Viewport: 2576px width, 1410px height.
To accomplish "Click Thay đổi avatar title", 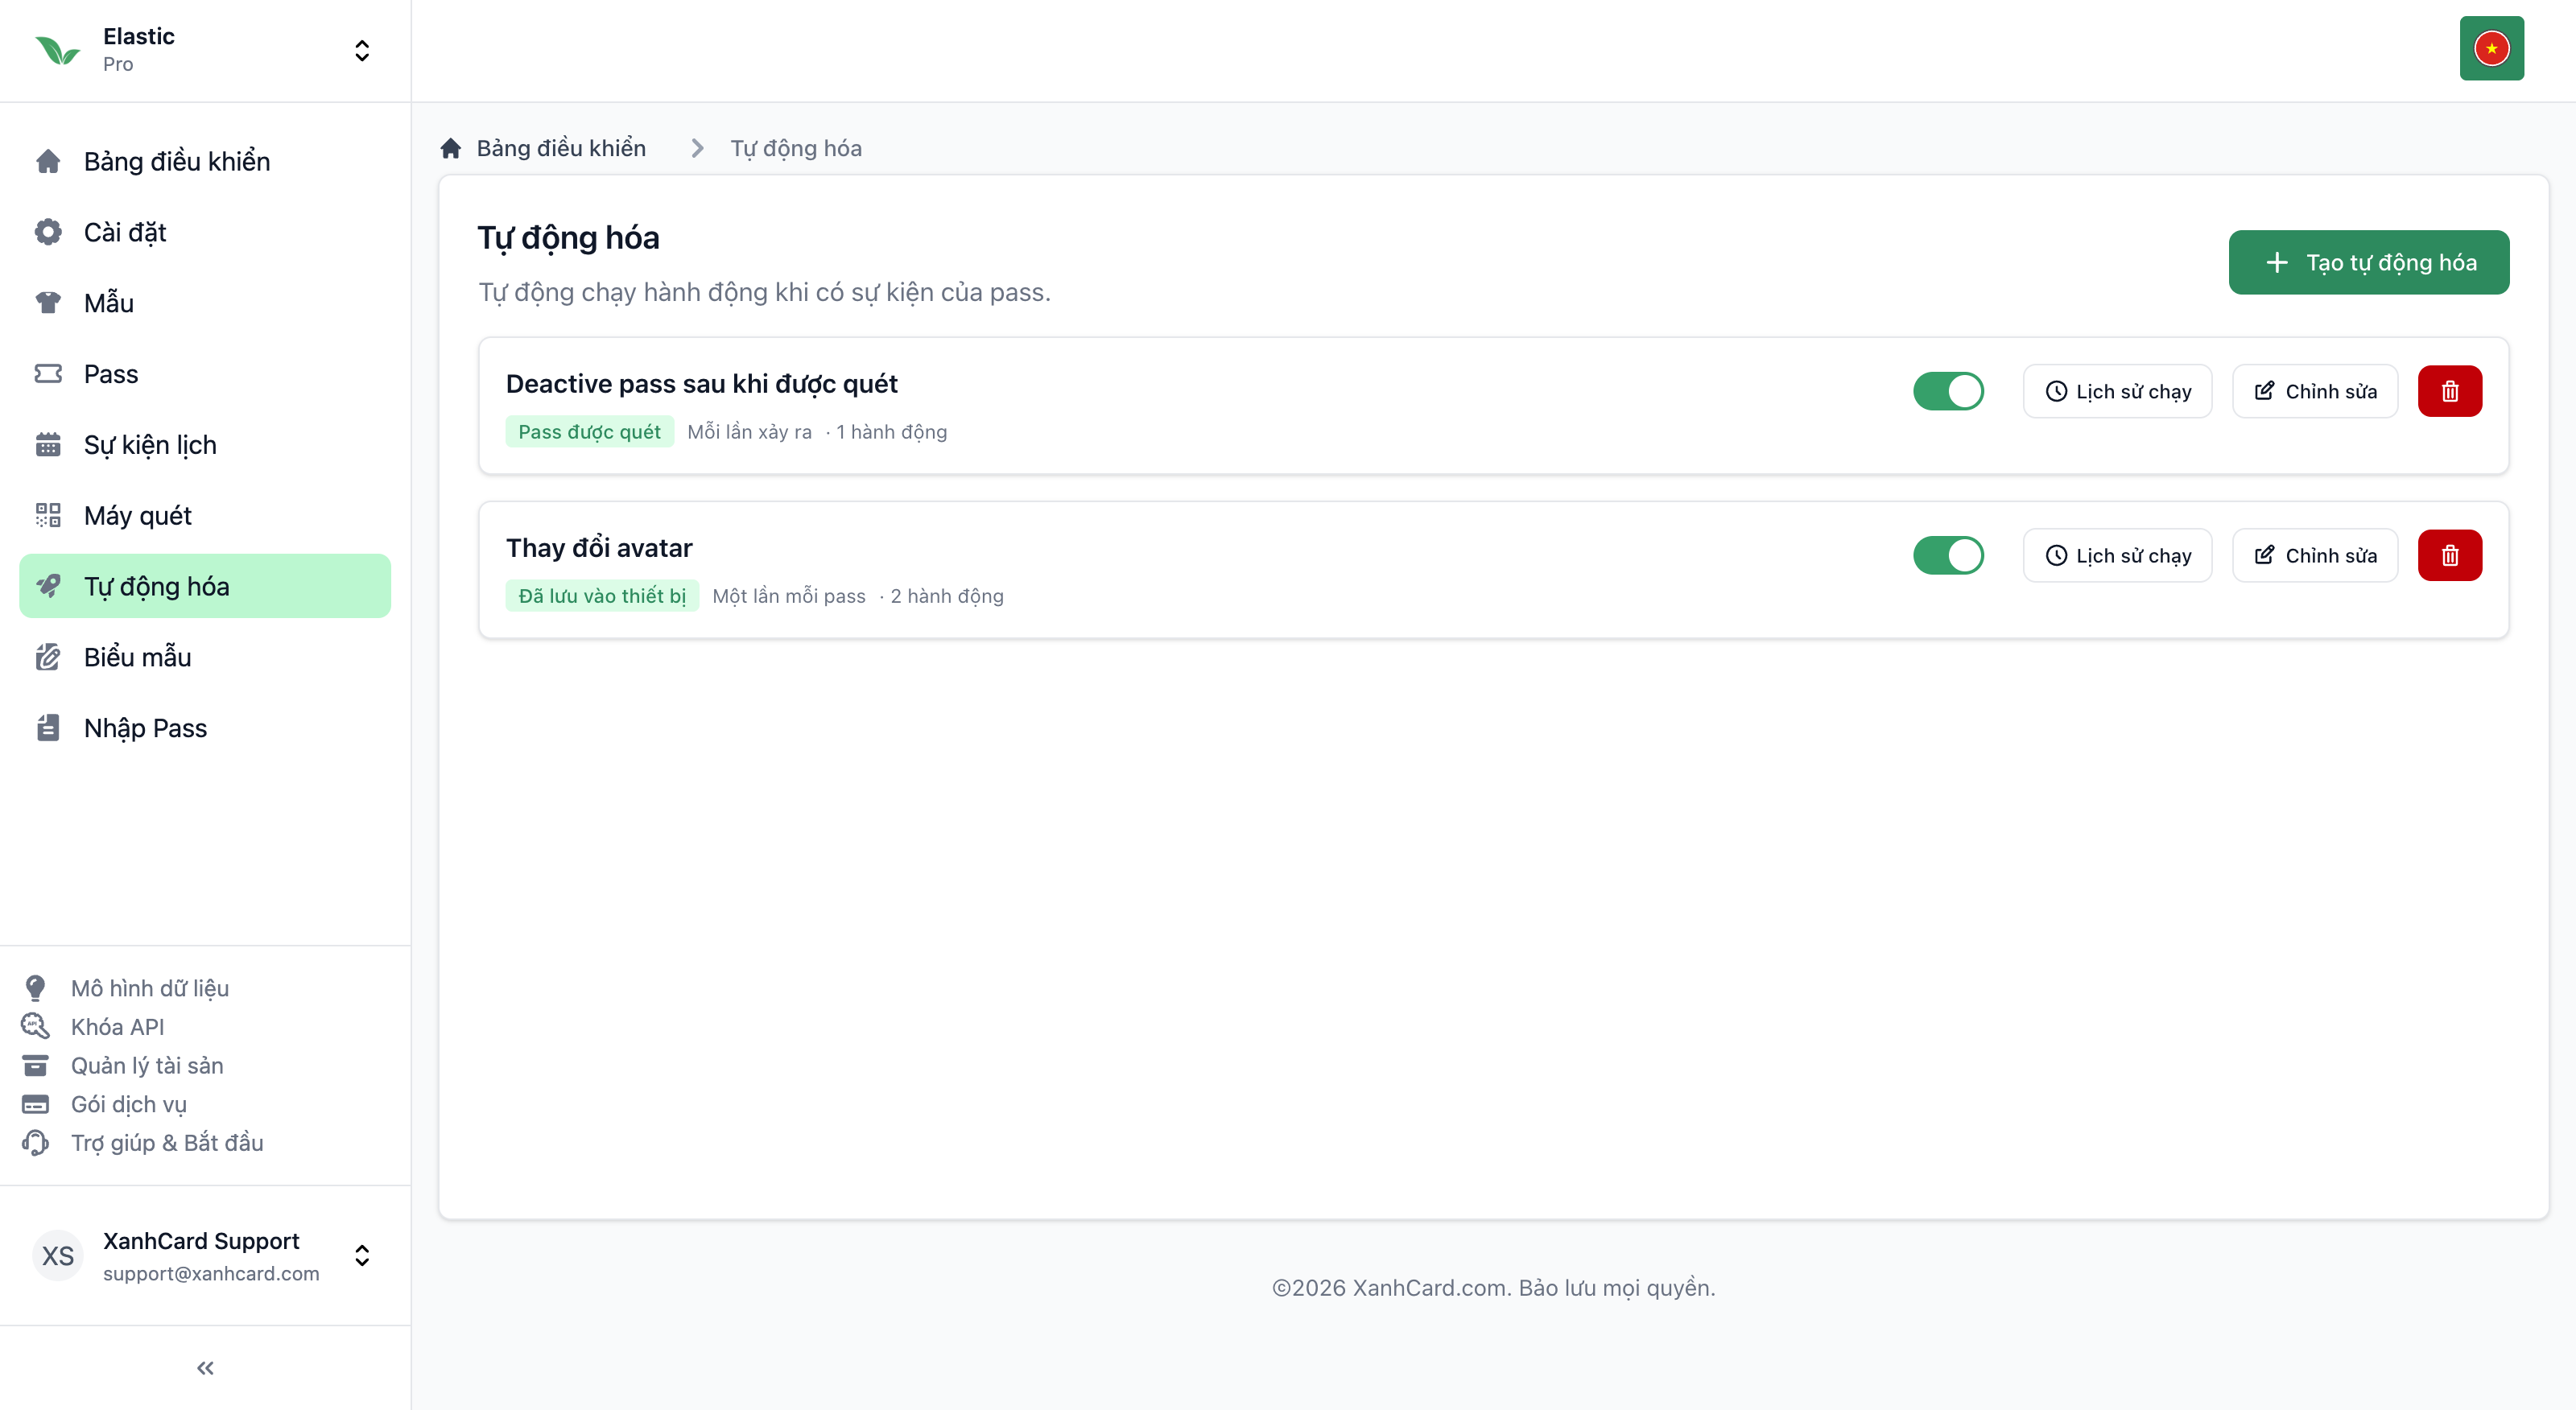I will coord(599,548).
